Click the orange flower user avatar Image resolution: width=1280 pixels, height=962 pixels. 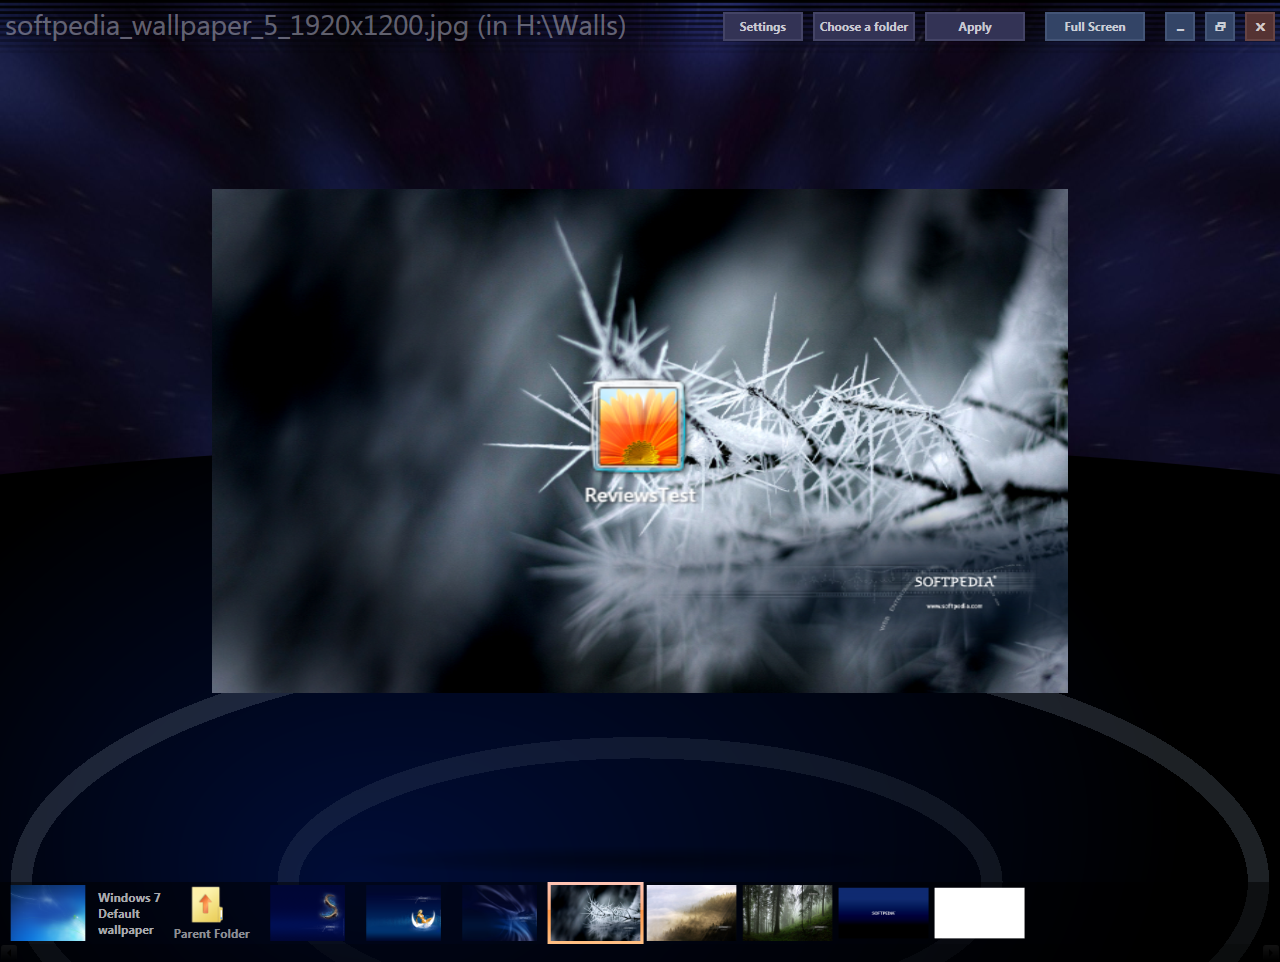point(639,427)
